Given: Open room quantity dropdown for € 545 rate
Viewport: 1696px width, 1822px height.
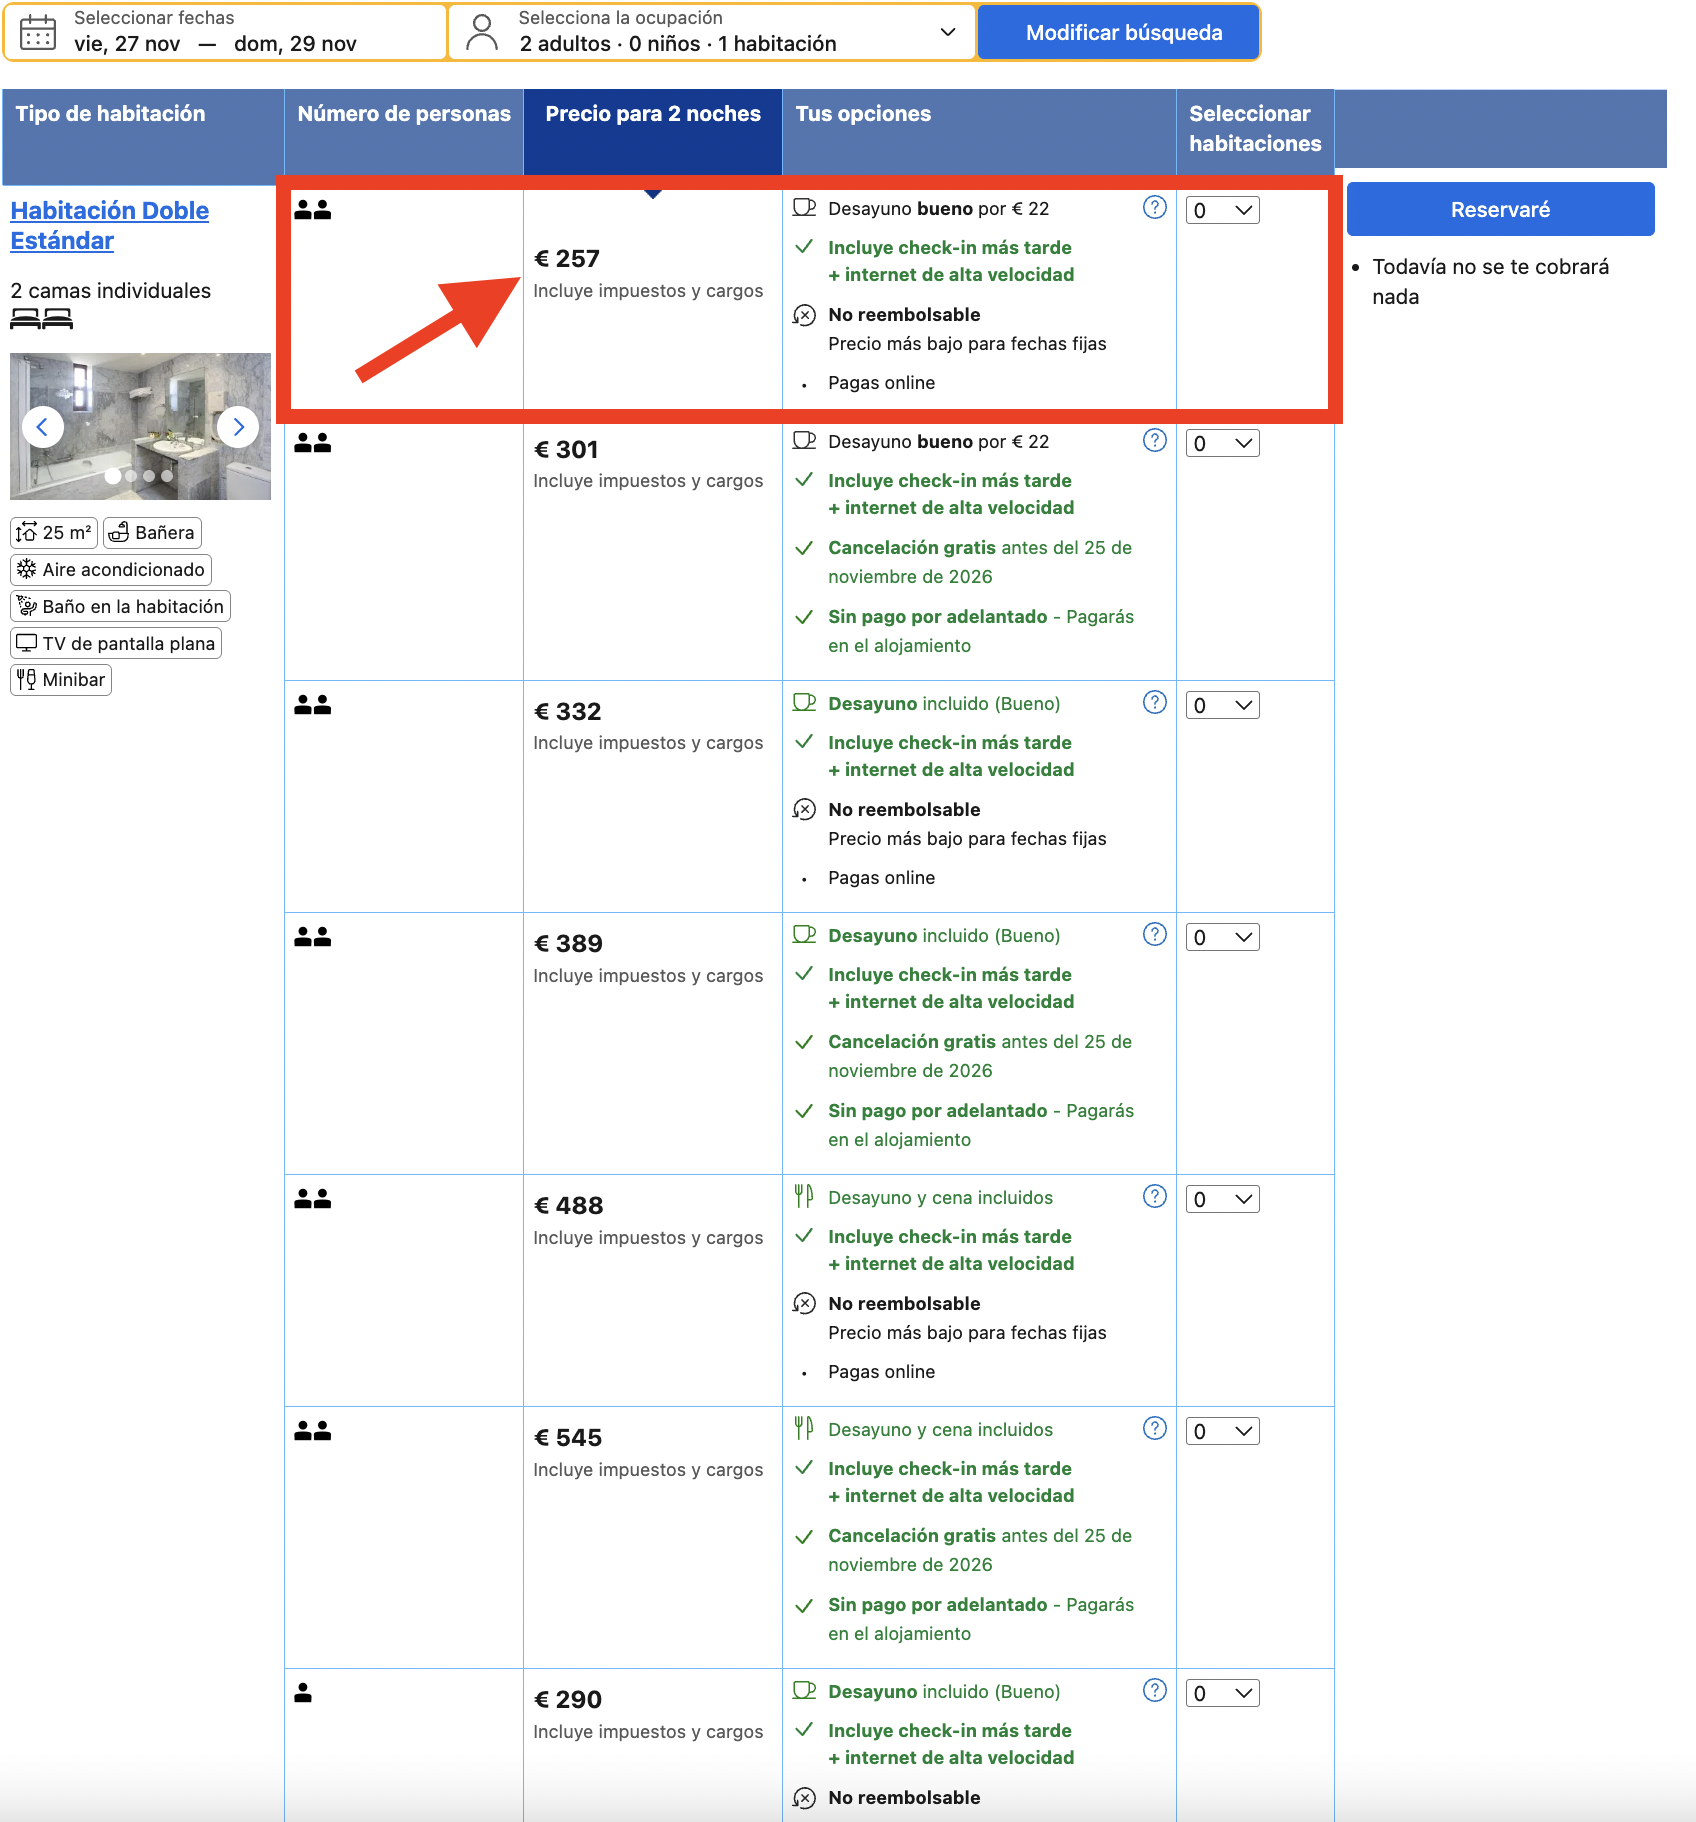Looking at the screenshot, I should [x=1222, y=1431].
